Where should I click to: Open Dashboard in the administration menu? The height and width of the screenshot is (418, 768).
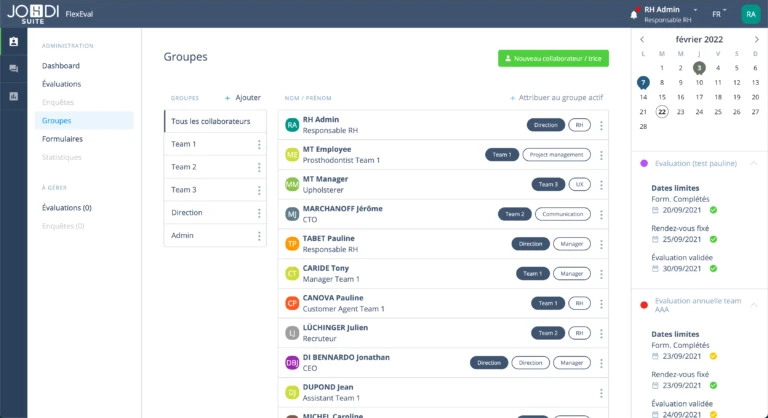click(x=61, y=66)
